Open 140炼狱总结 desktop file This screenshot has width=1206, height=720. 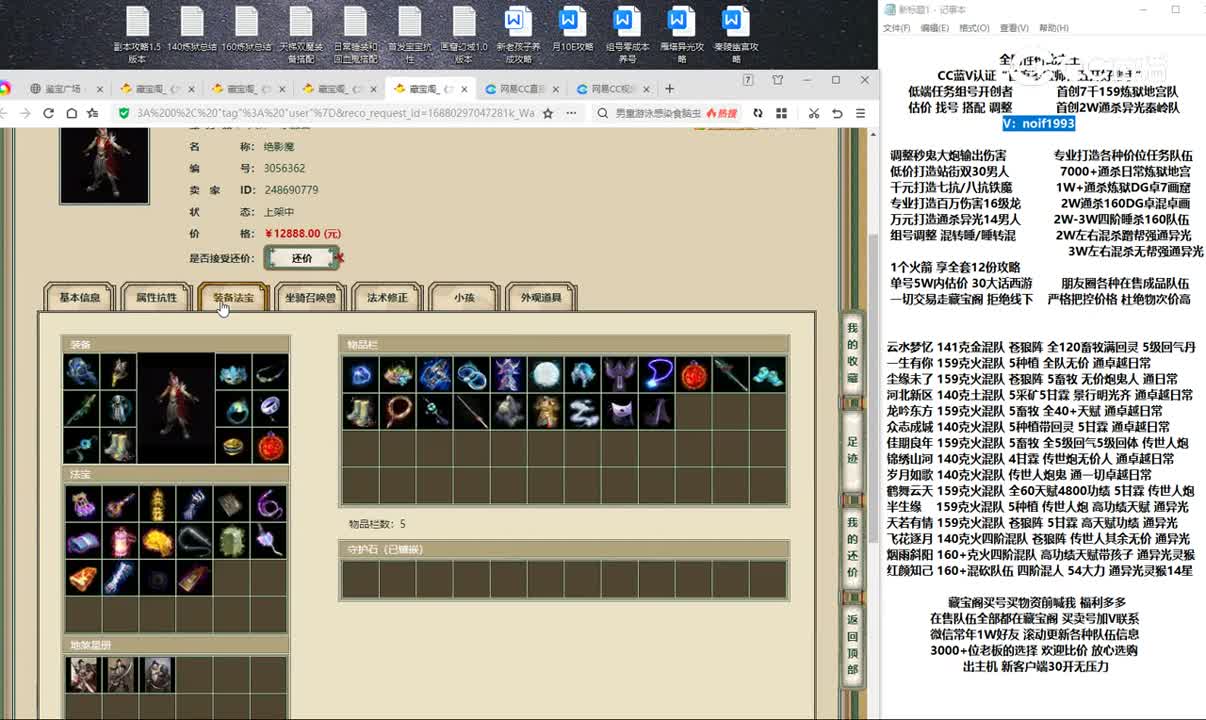(x=192, y=30)
